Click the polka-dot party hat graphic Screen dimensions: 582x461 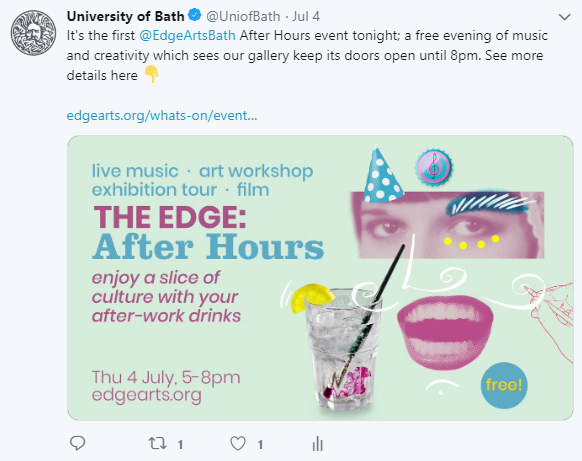click(382, 174)
